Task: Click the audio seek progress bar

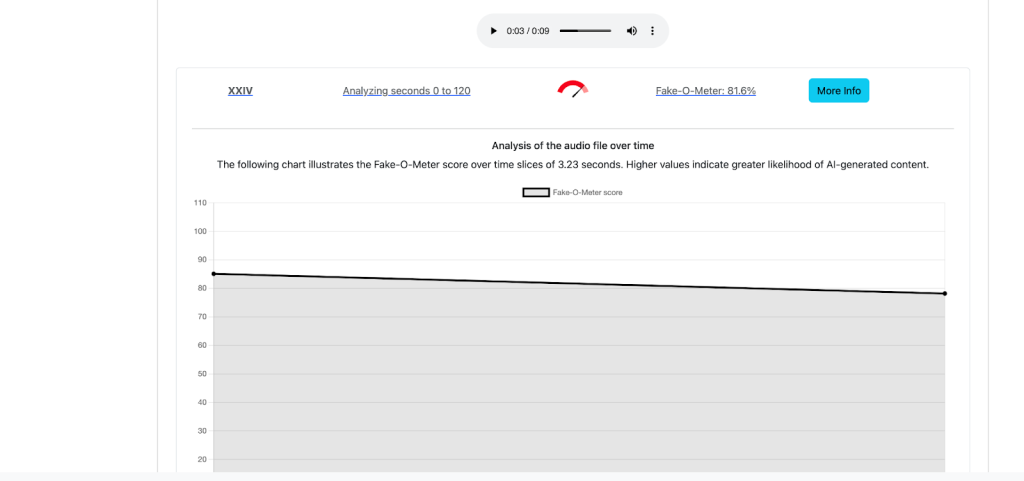Action: point(585,31)
